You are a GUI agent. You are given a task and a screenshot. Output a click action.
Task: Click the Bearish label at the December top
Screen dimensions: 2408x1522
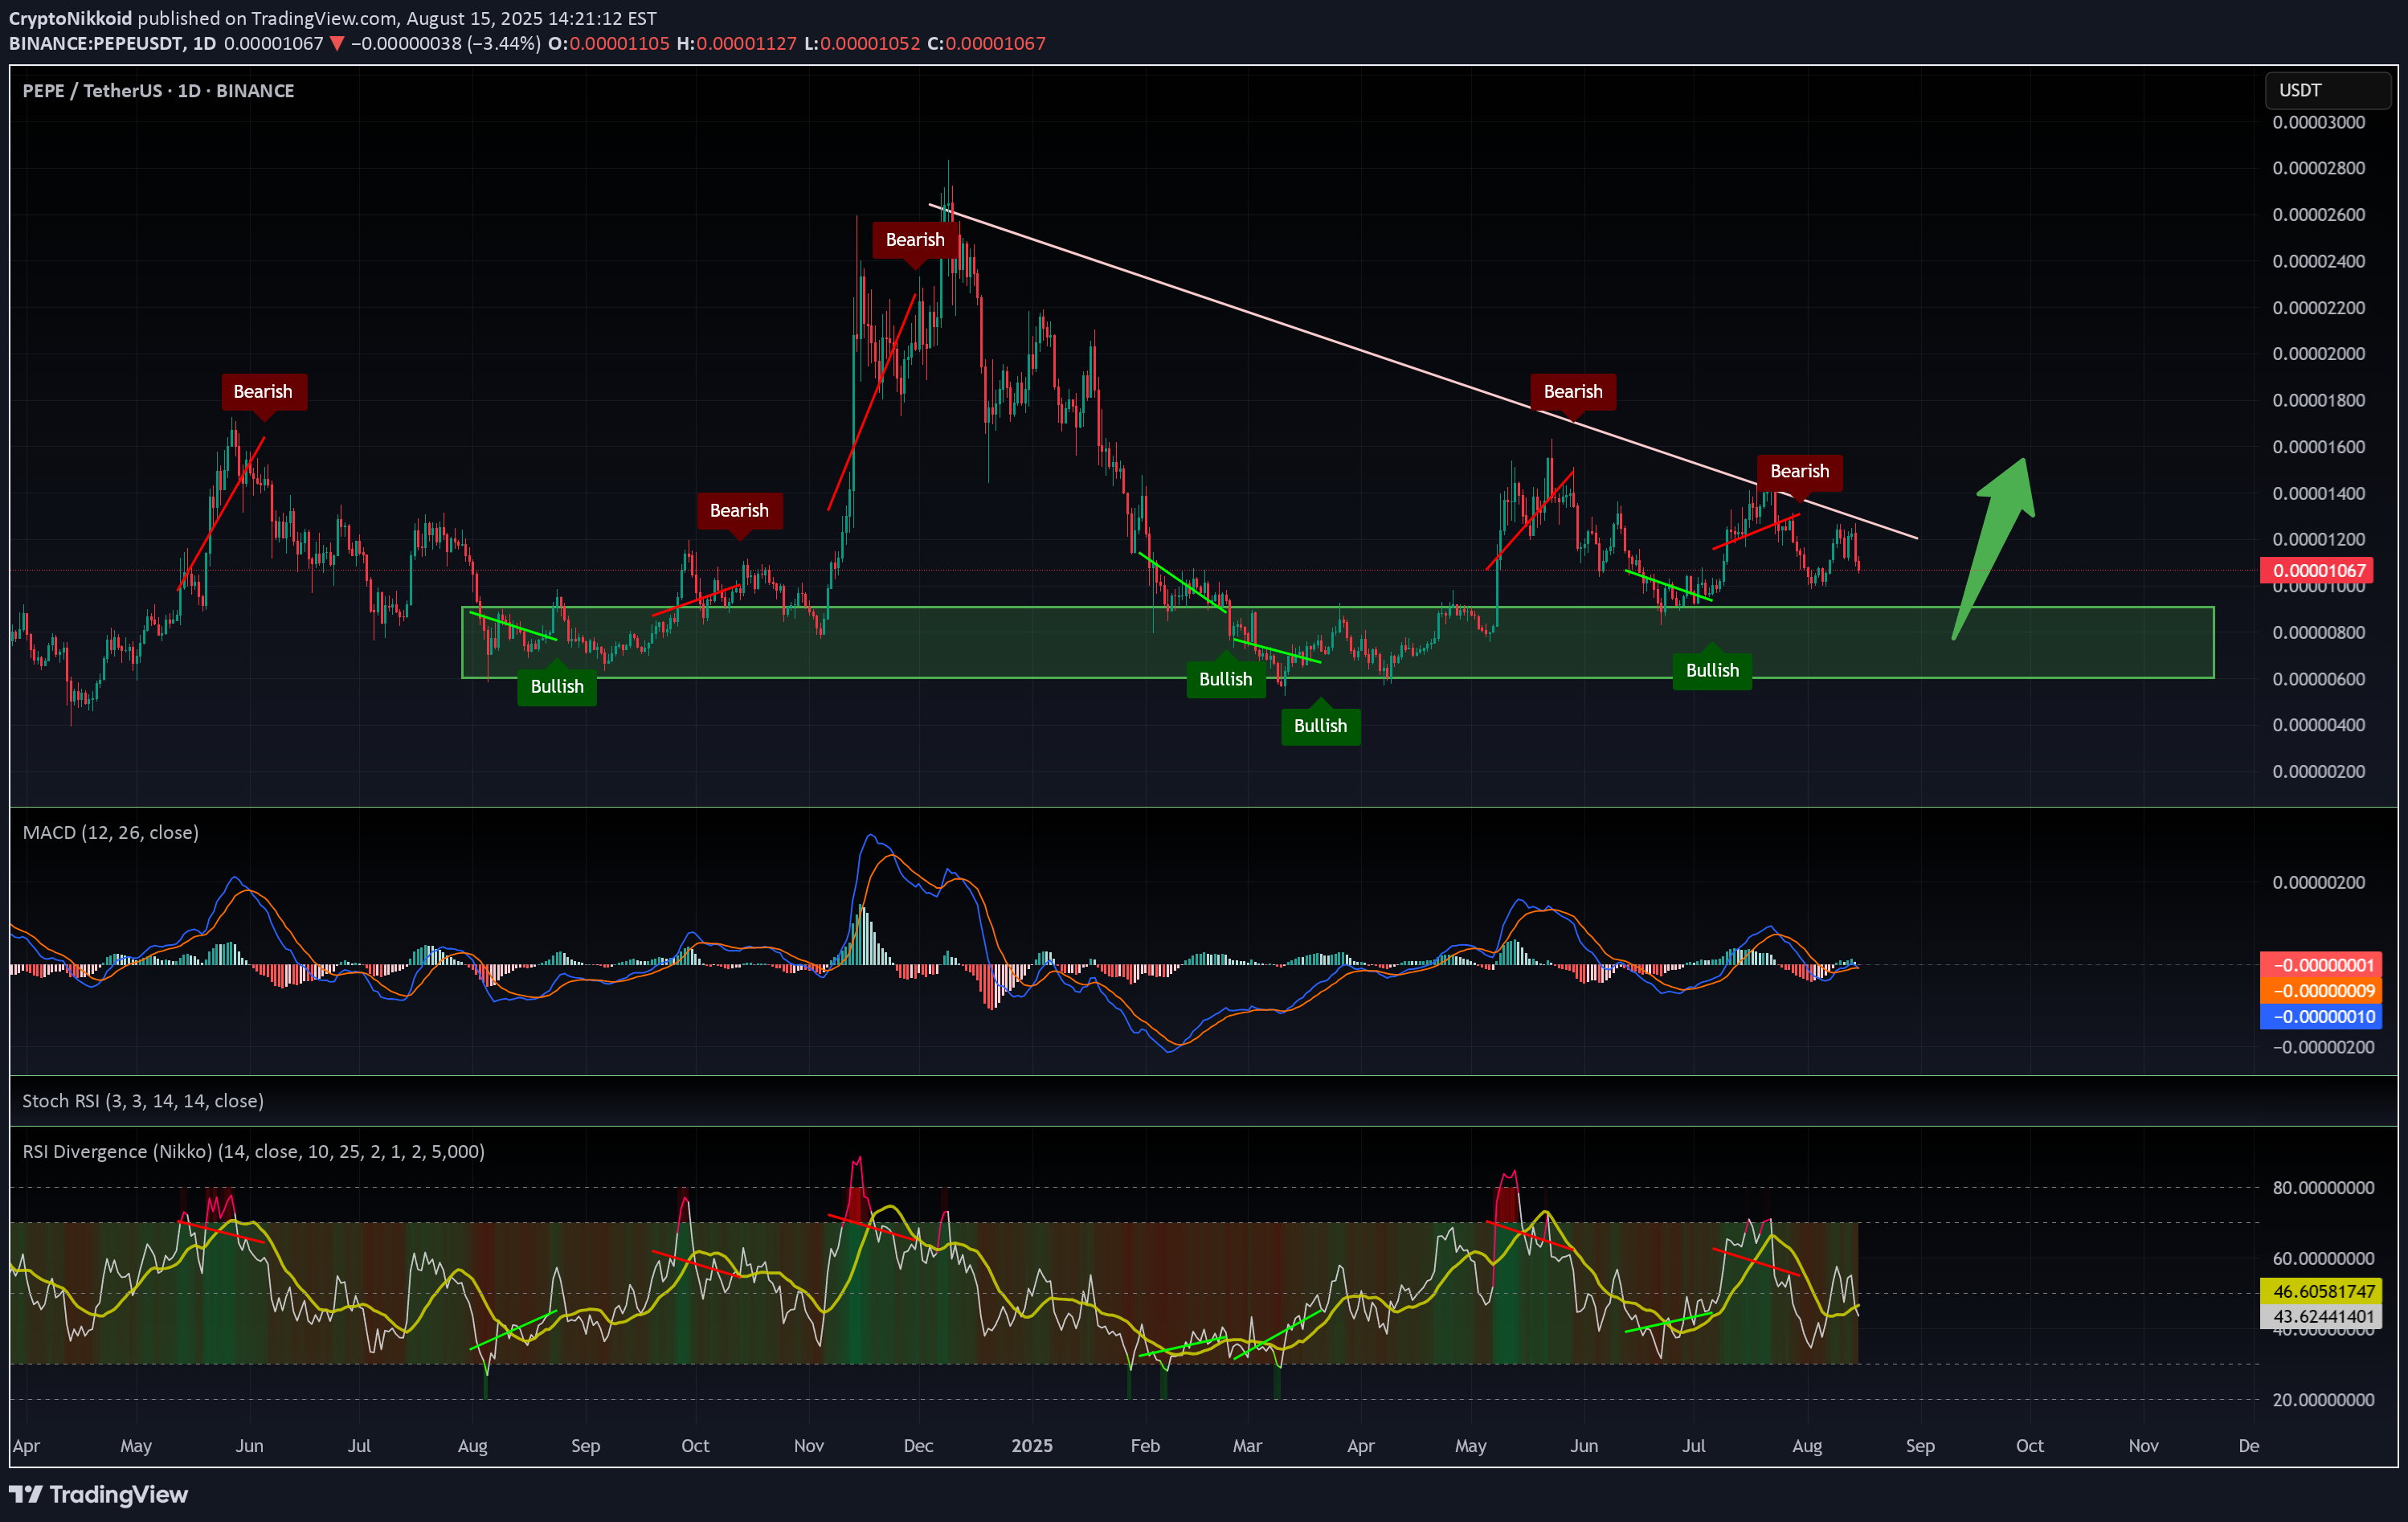tap(915, 239)
